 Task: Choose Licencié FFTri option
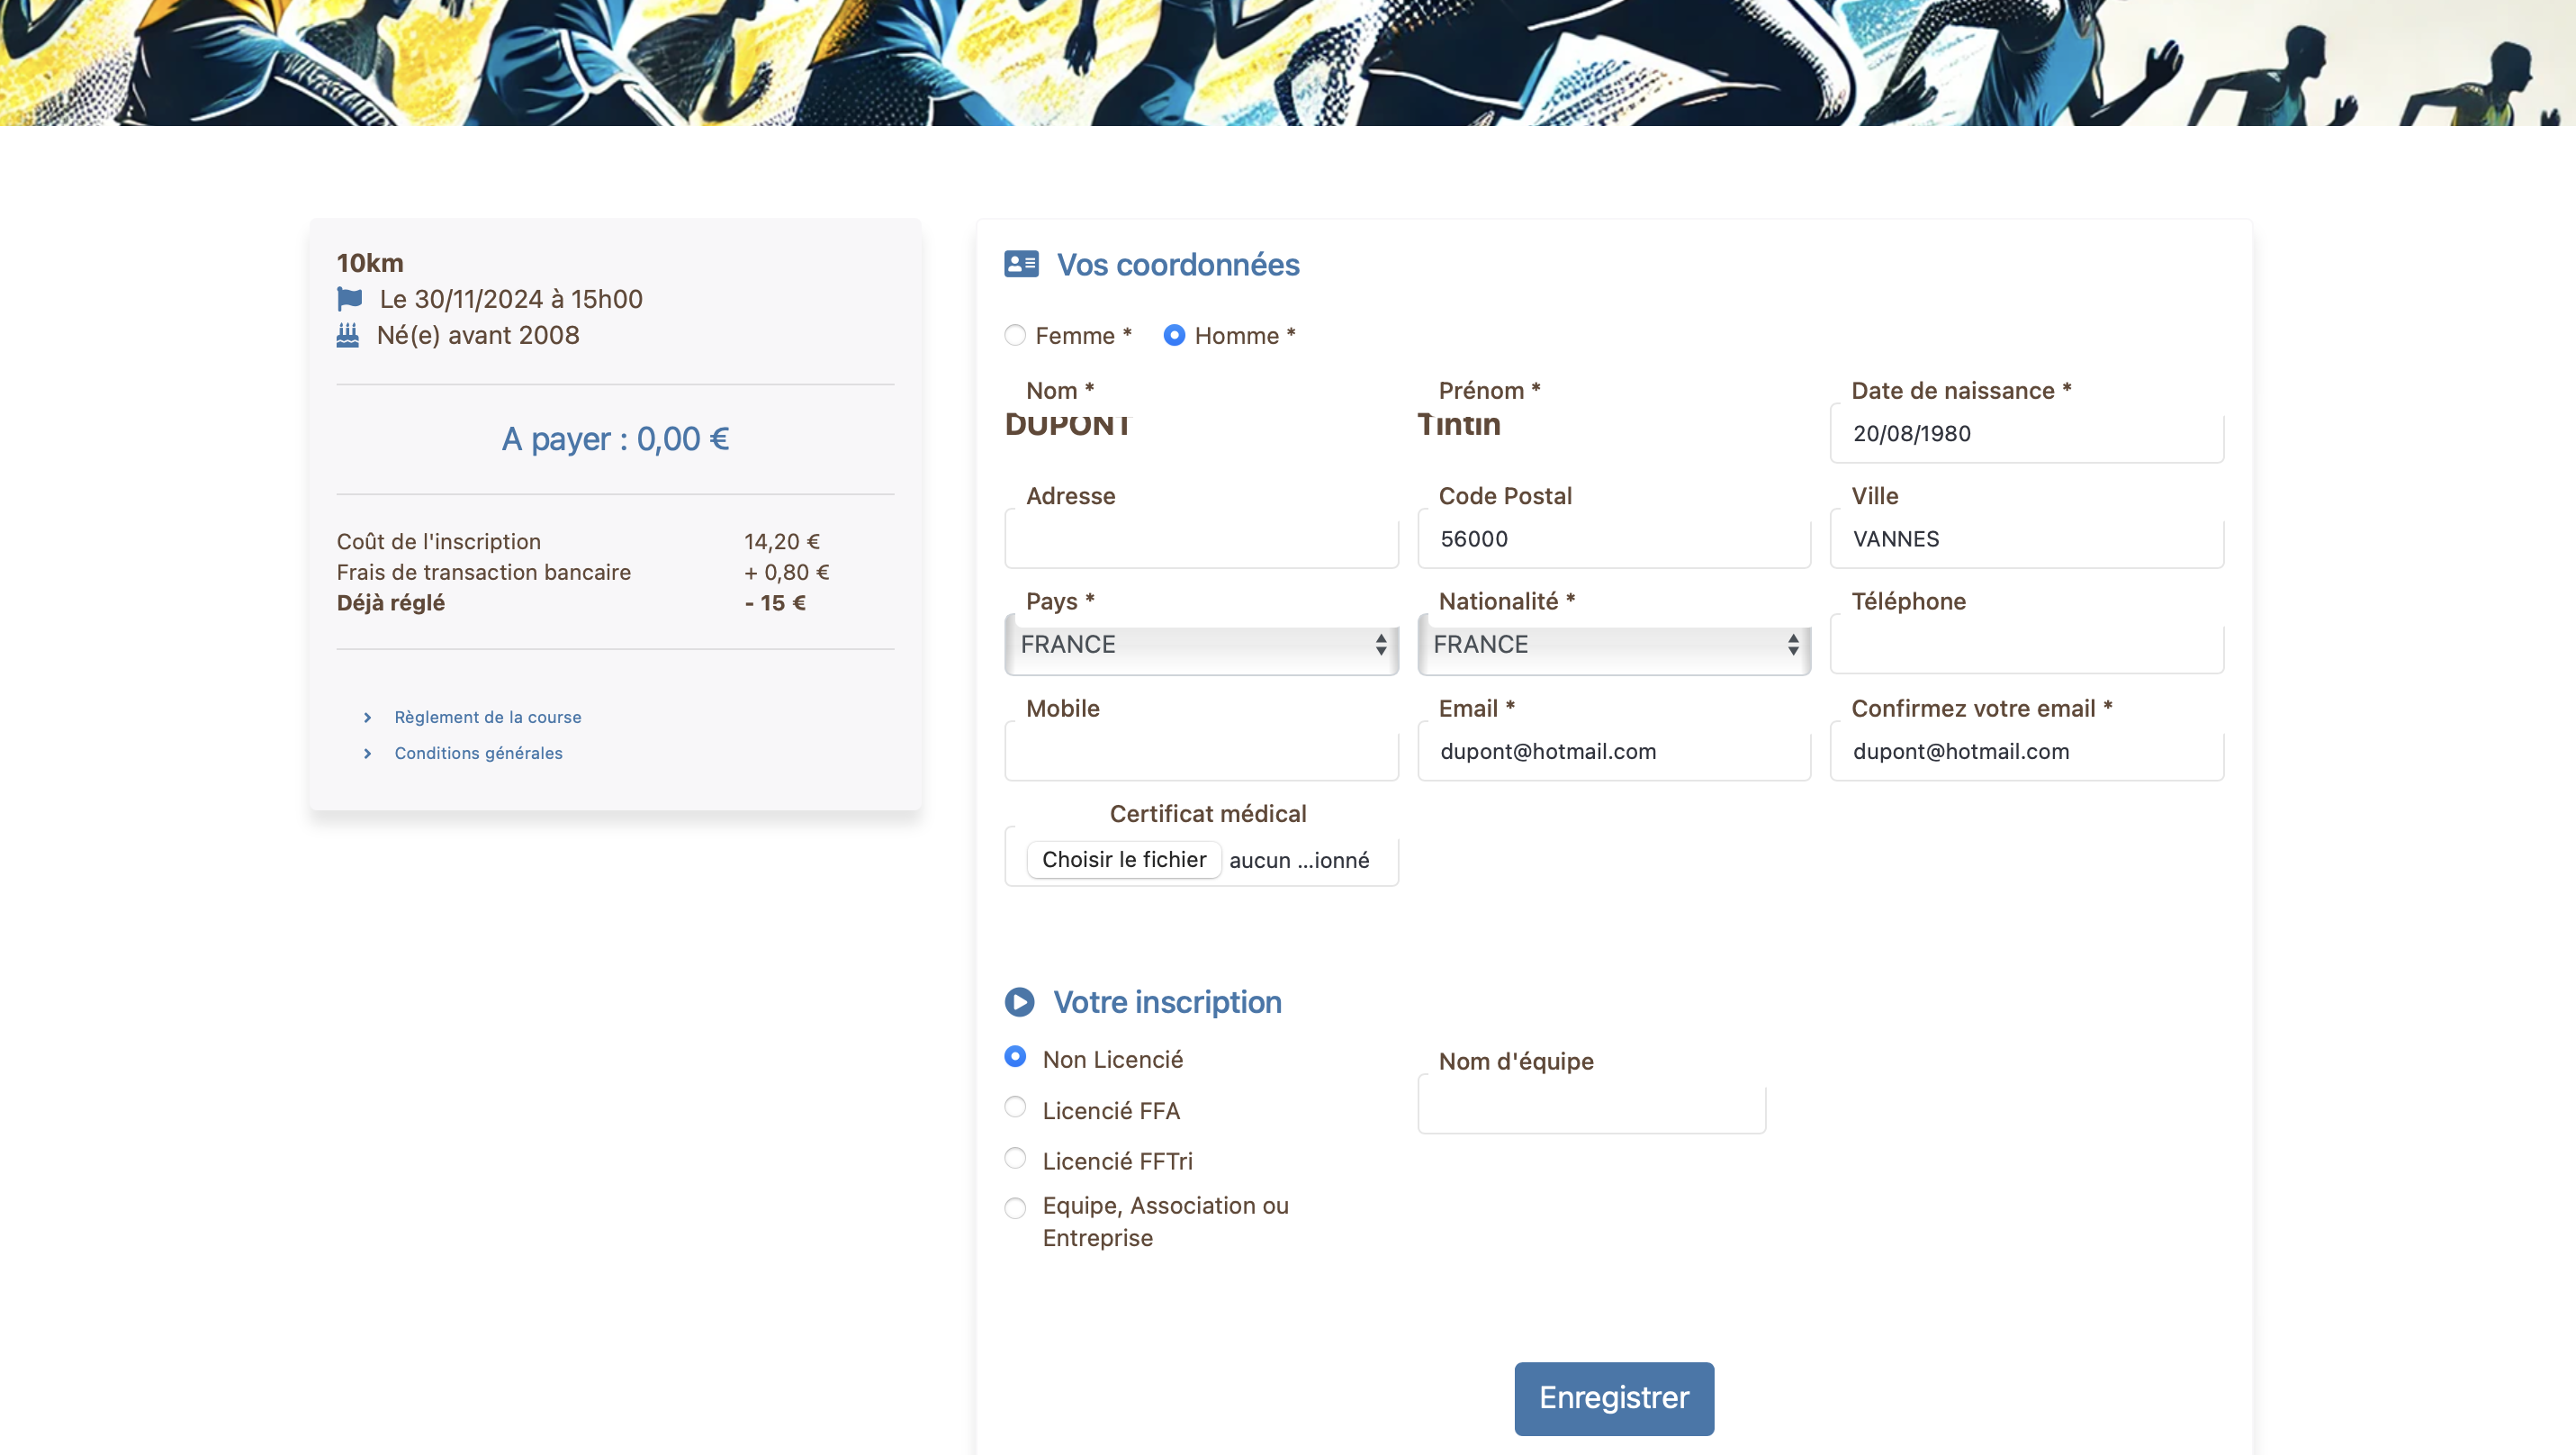click(1015, 1158)
